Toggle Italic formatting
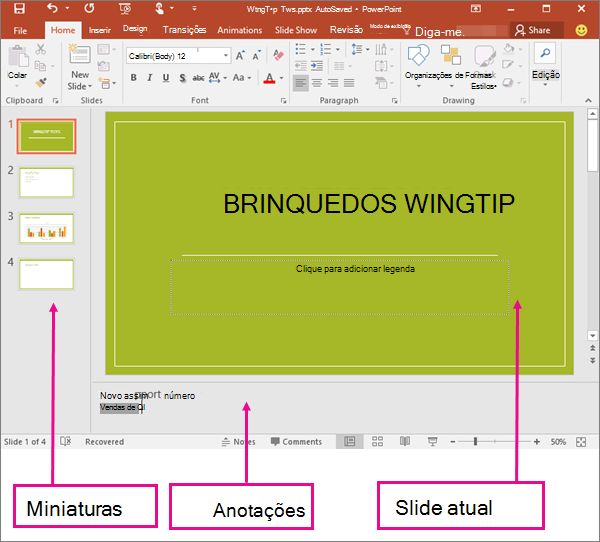 pos(150,78)
